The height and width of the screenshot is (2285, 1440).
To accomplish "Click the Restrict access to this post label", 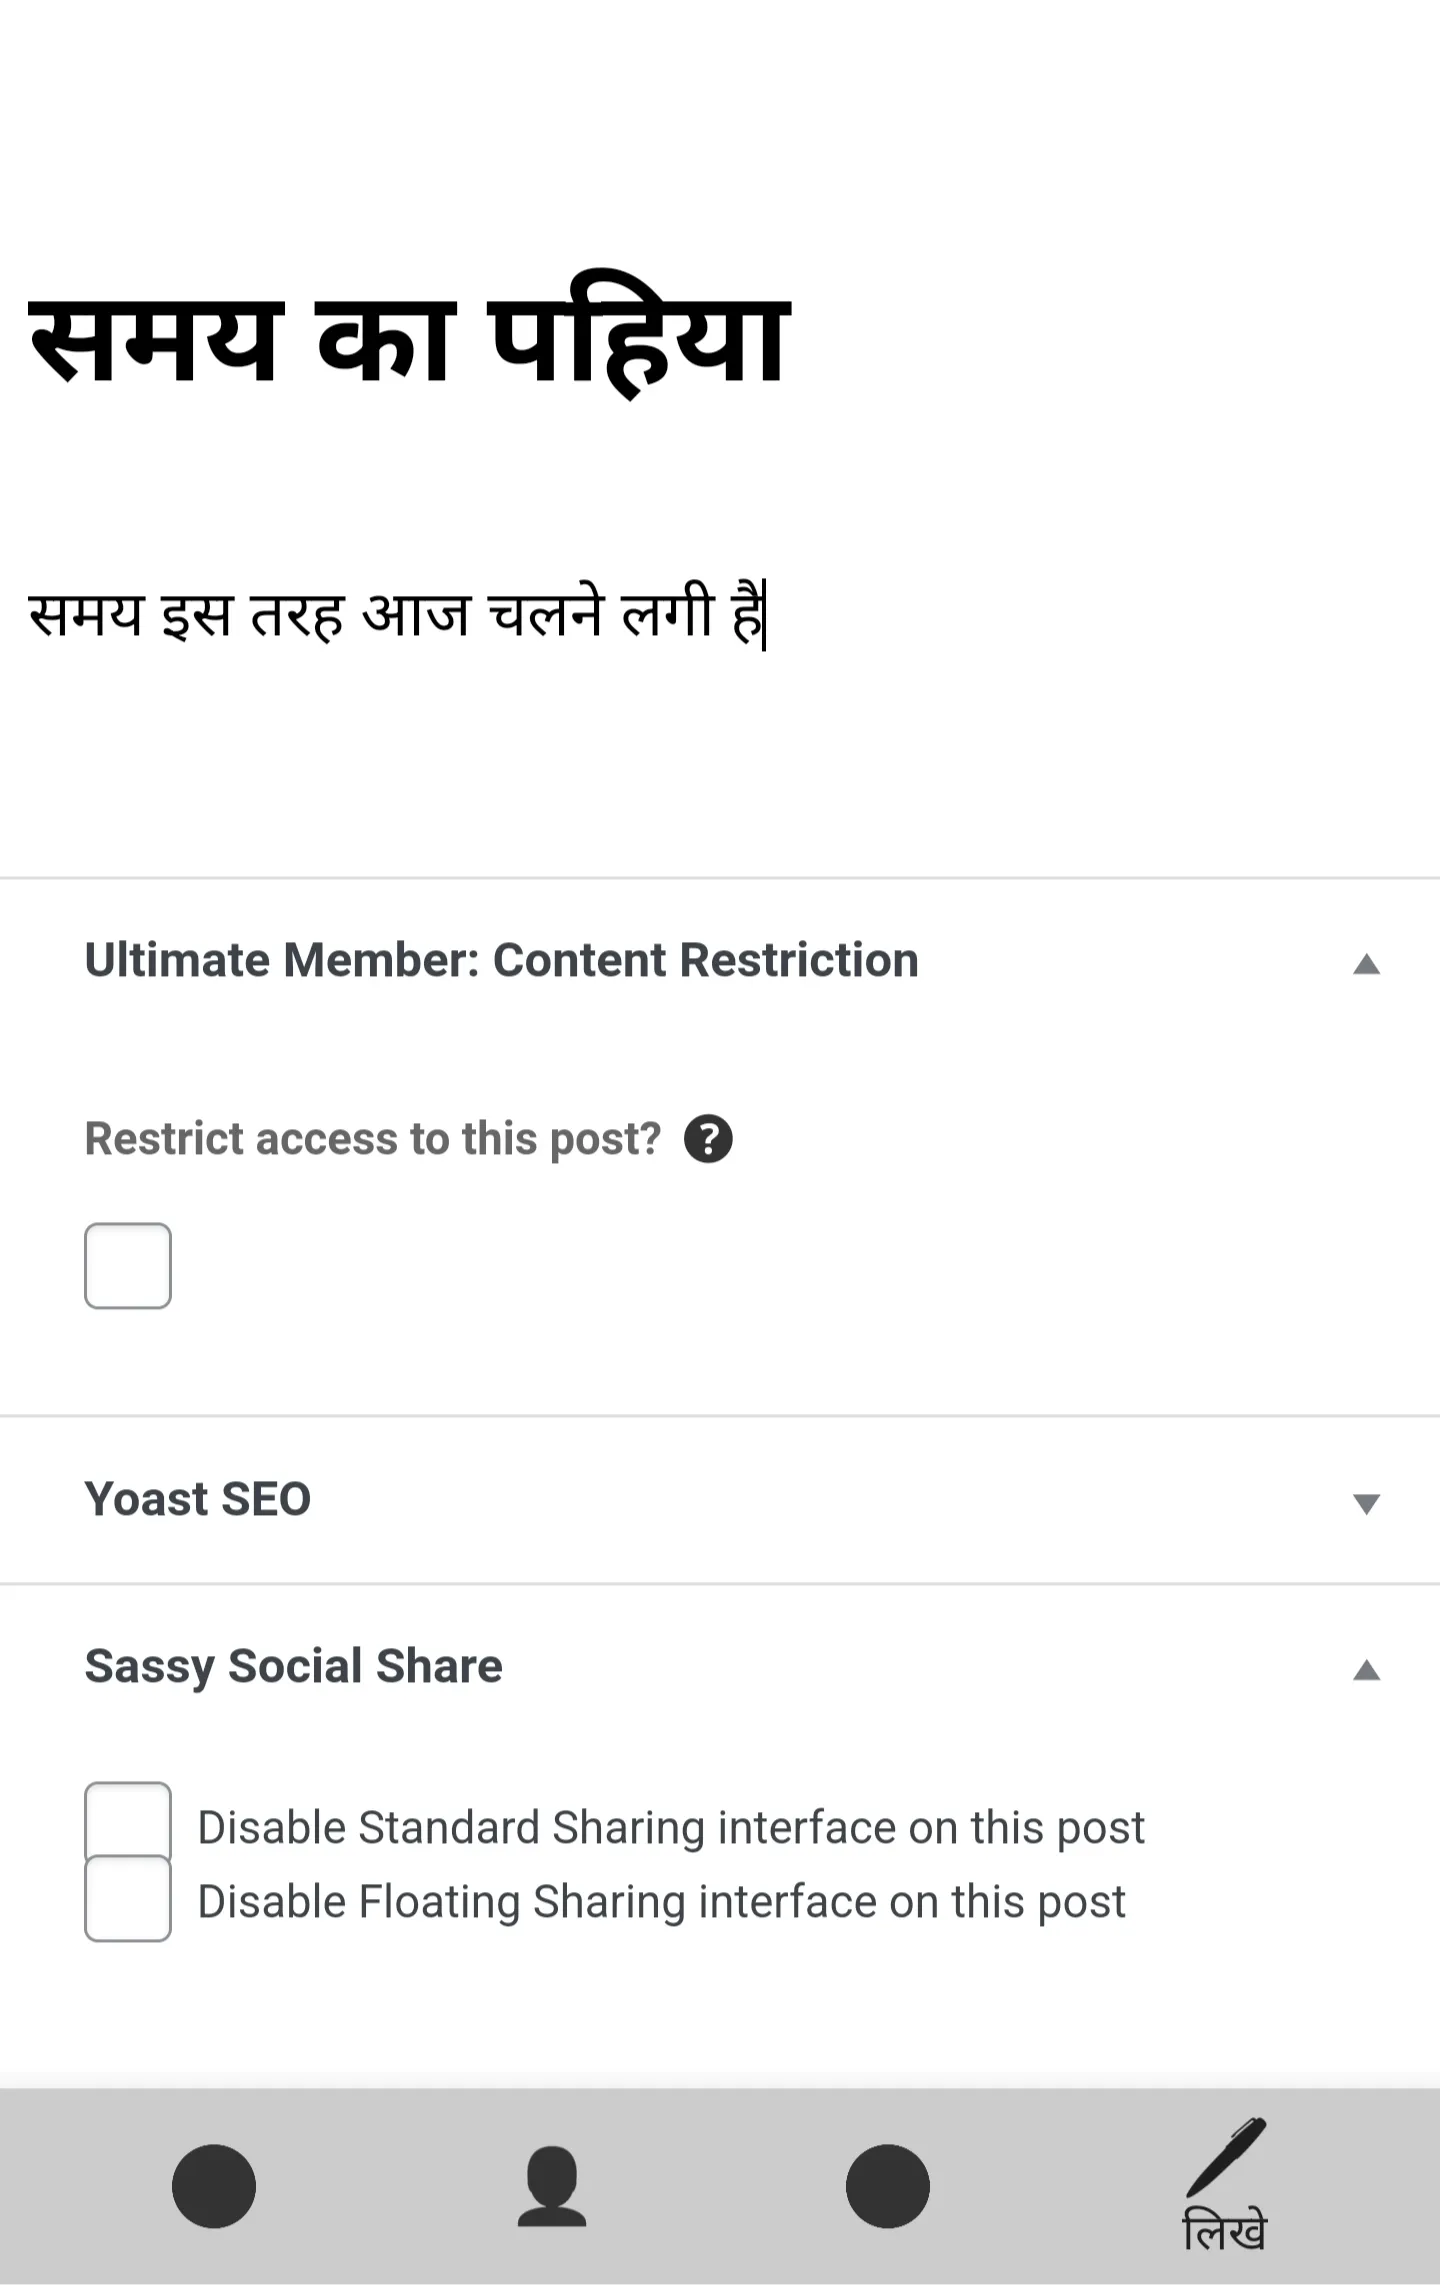I will [373, 1139].
